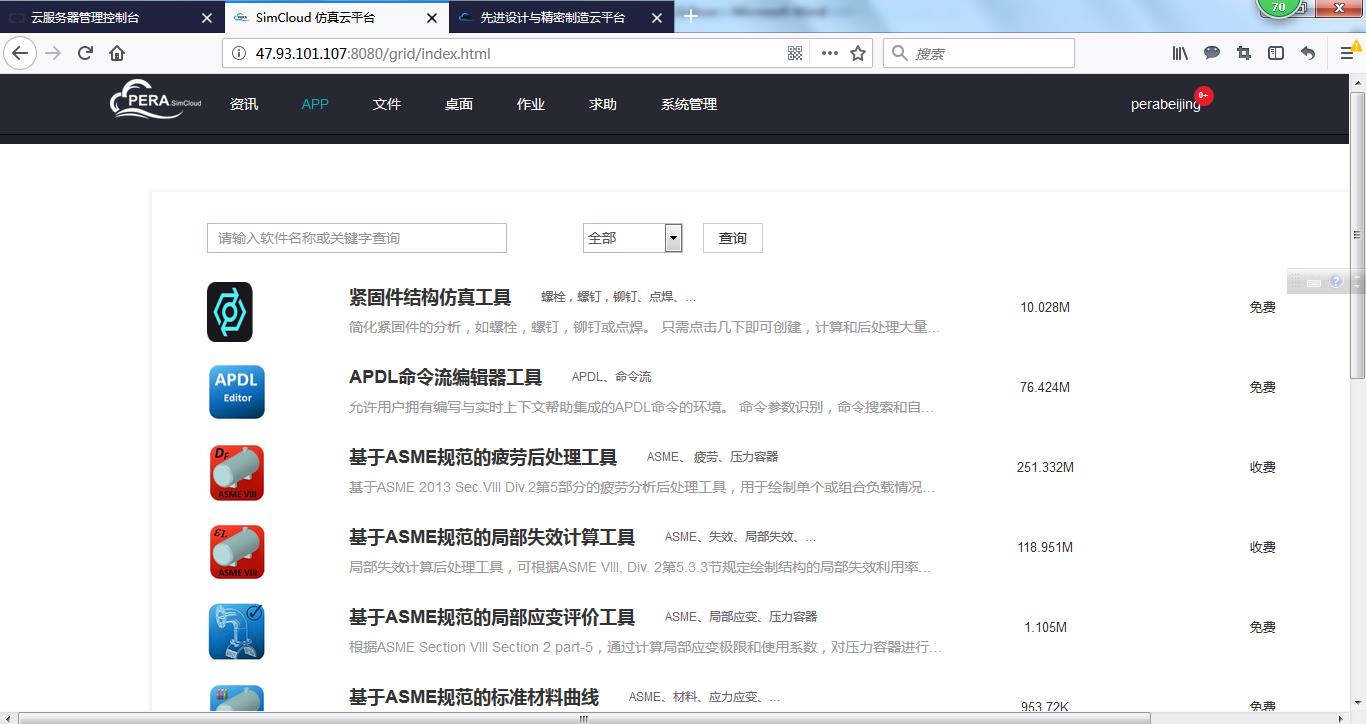Open the 基于ASME规范的标准材料曲线 title link
1366x724 pixels.
(x=474, y=697)
